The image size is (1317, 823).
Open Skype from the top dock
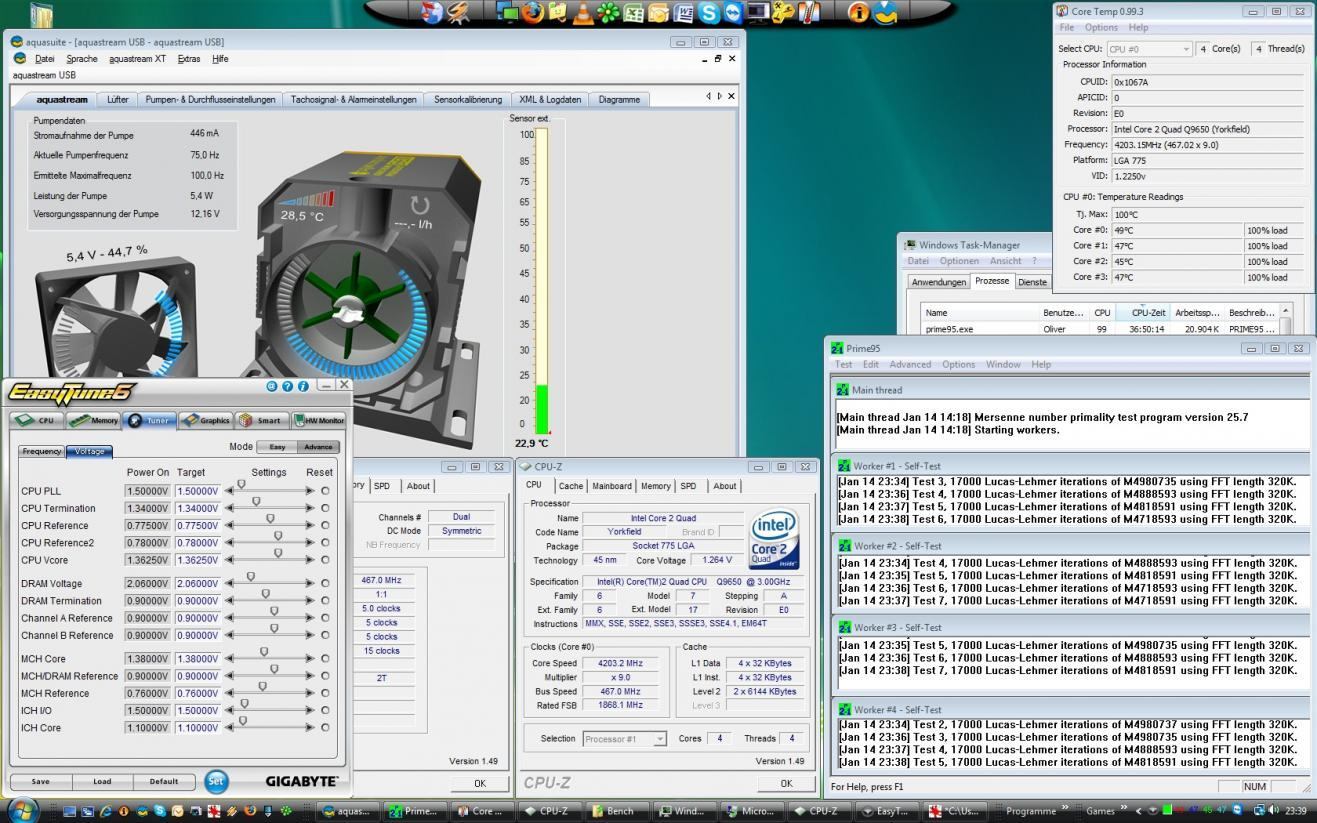[x=709, y=12]
